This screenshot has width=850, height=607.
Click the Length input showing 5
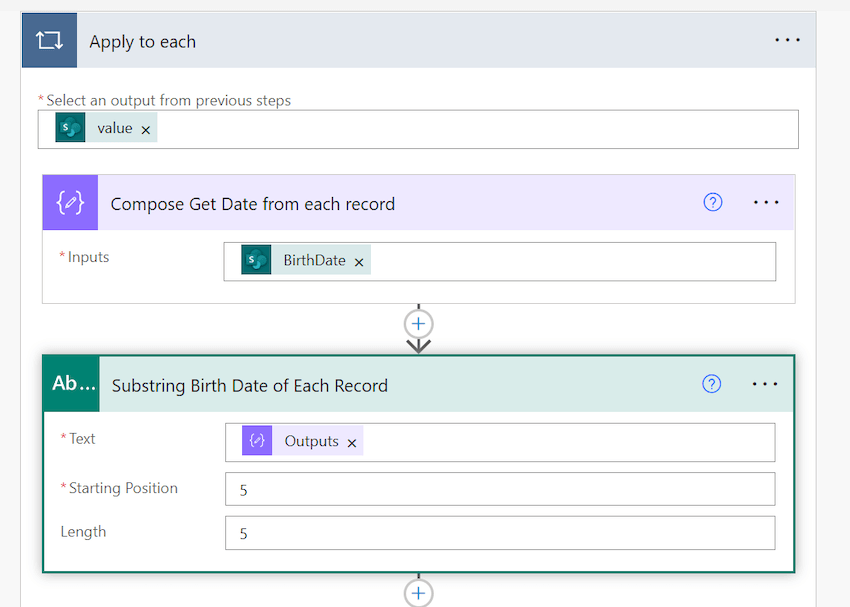500,533
